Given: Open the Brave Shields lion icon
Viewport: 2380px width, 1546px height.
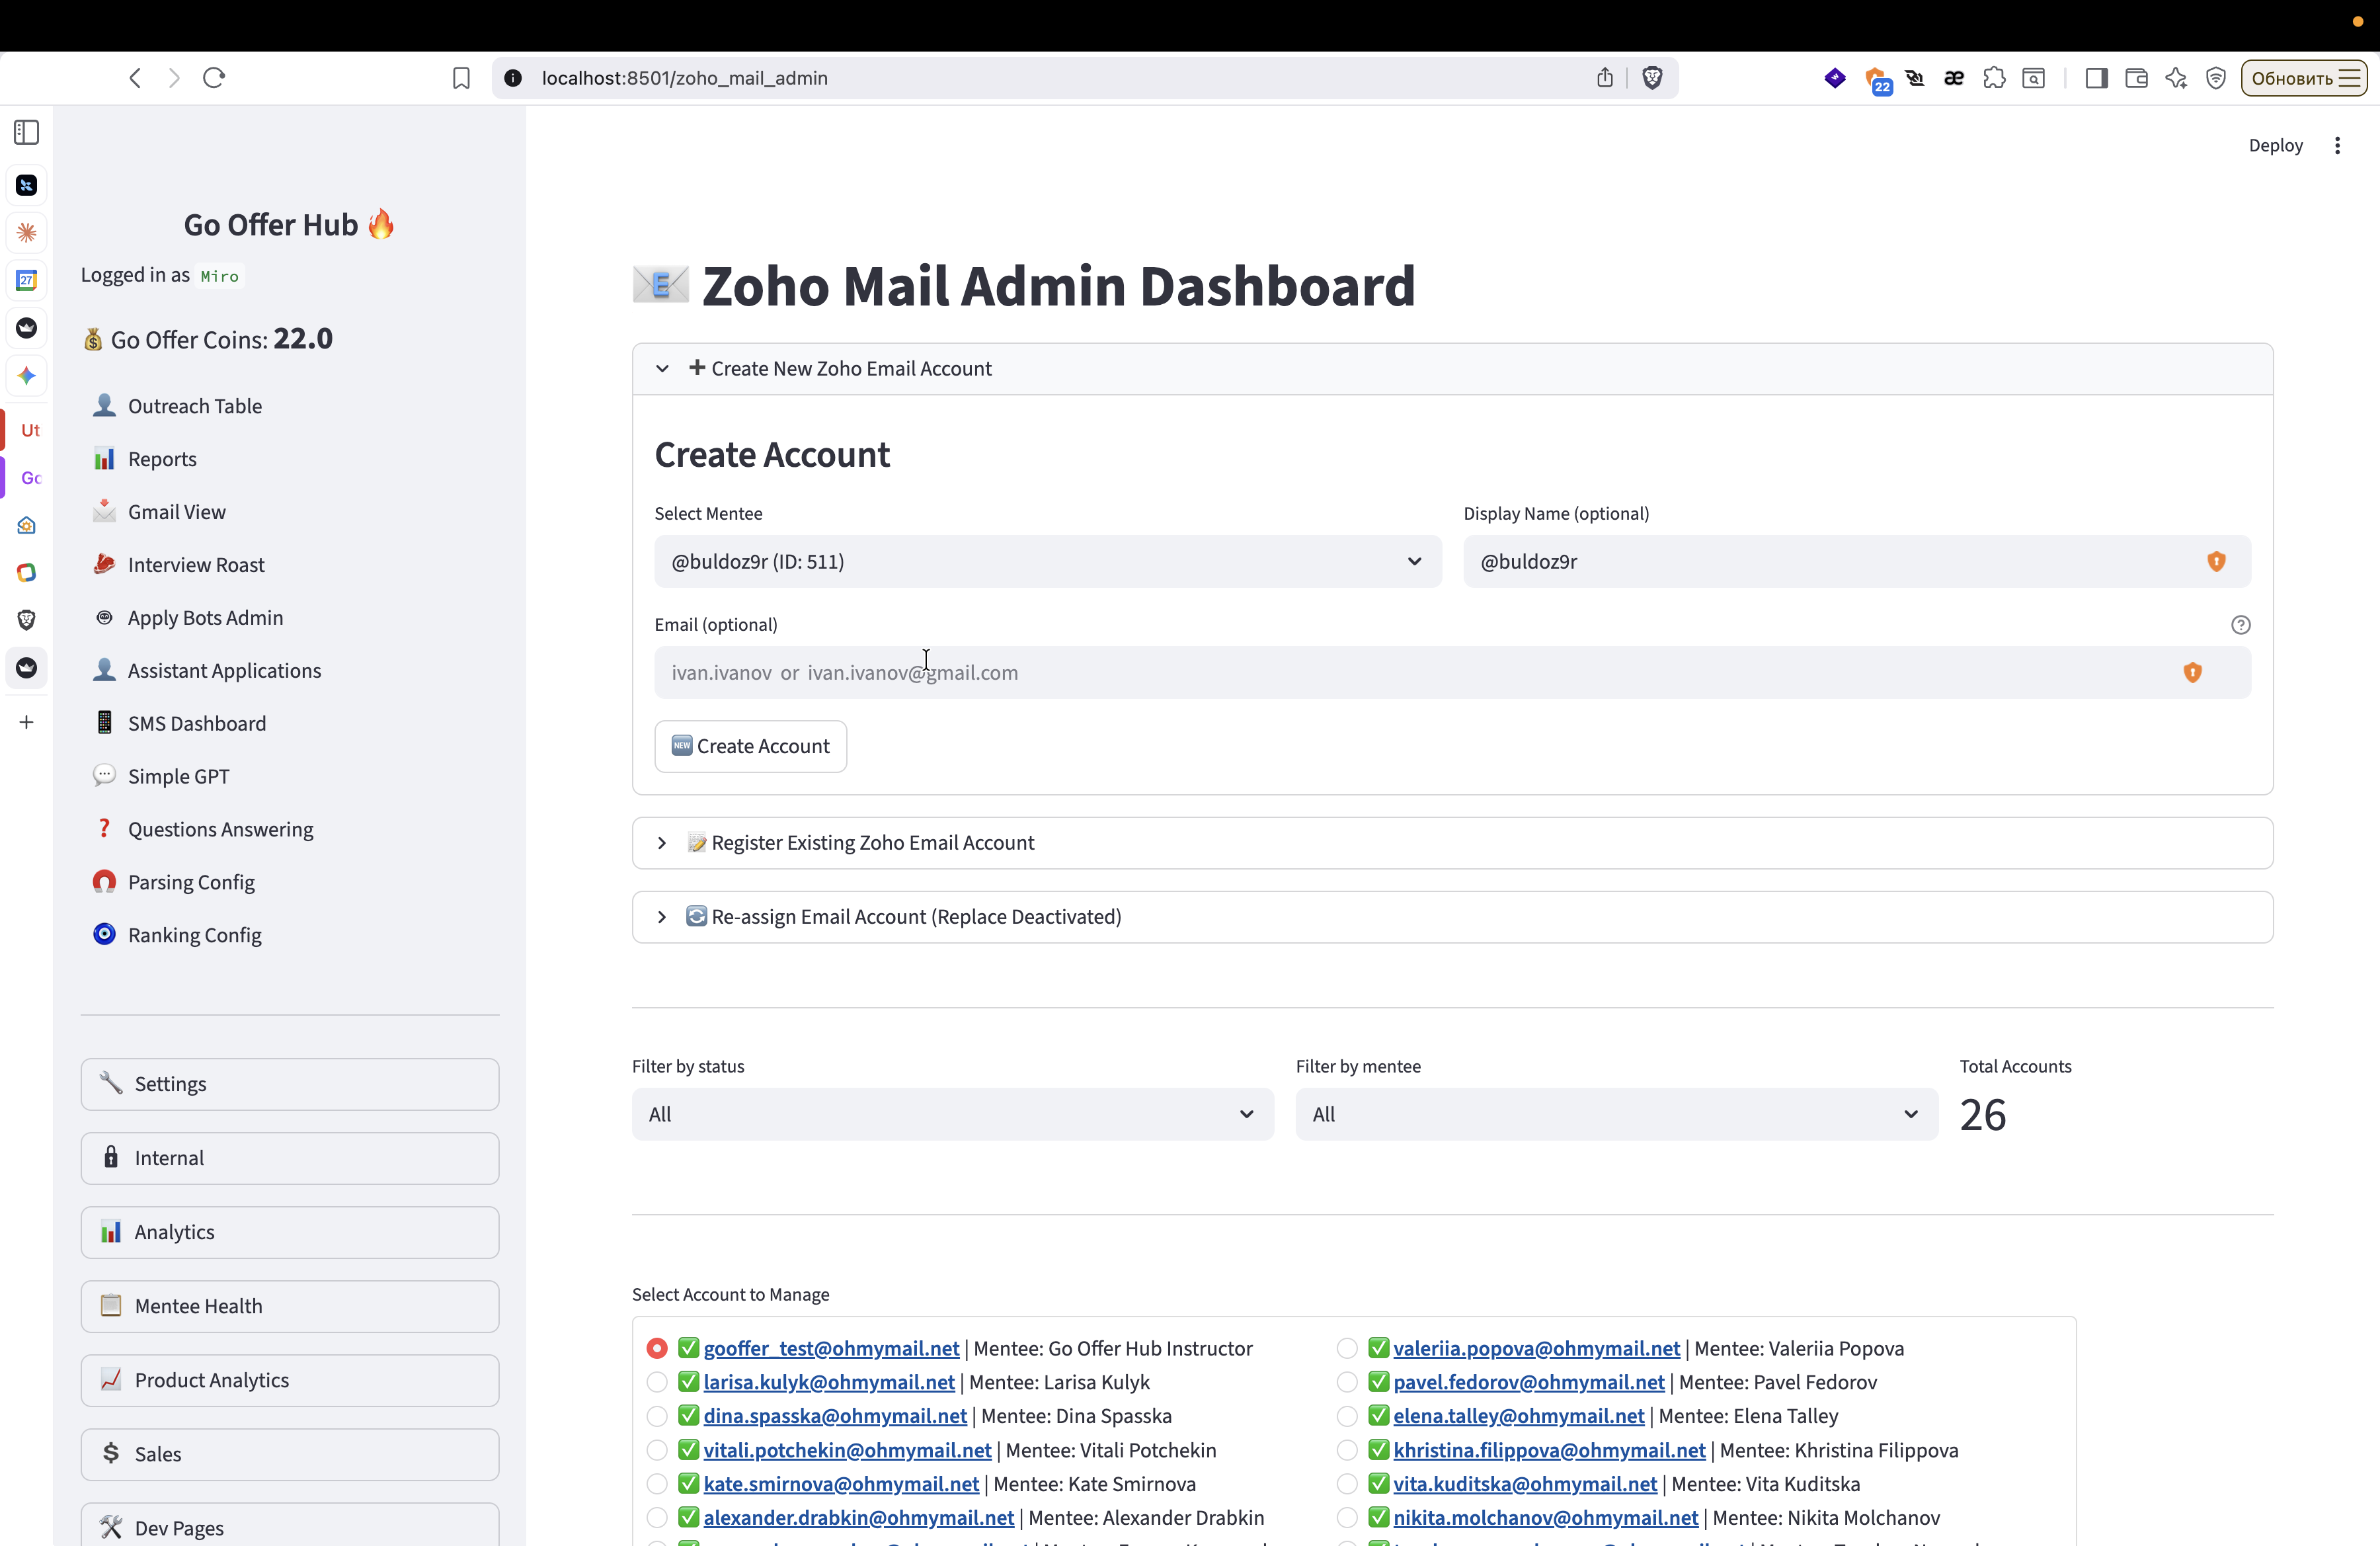Looking at the screenshot, I should pos(1652,78).
